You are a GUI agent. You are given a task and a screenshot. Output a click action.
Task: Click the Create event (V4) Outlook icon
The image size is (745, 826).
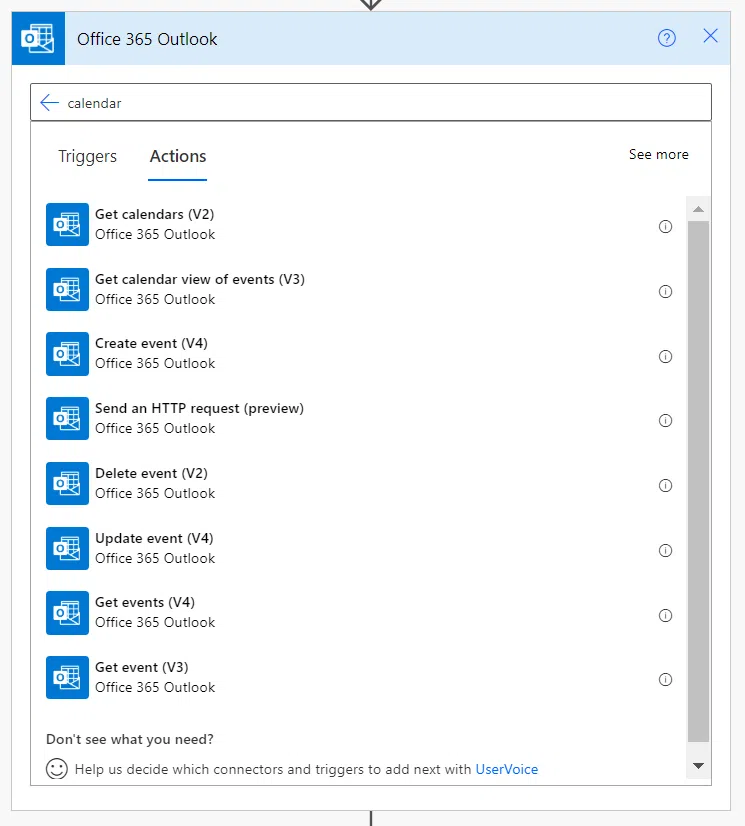[67, 354]
